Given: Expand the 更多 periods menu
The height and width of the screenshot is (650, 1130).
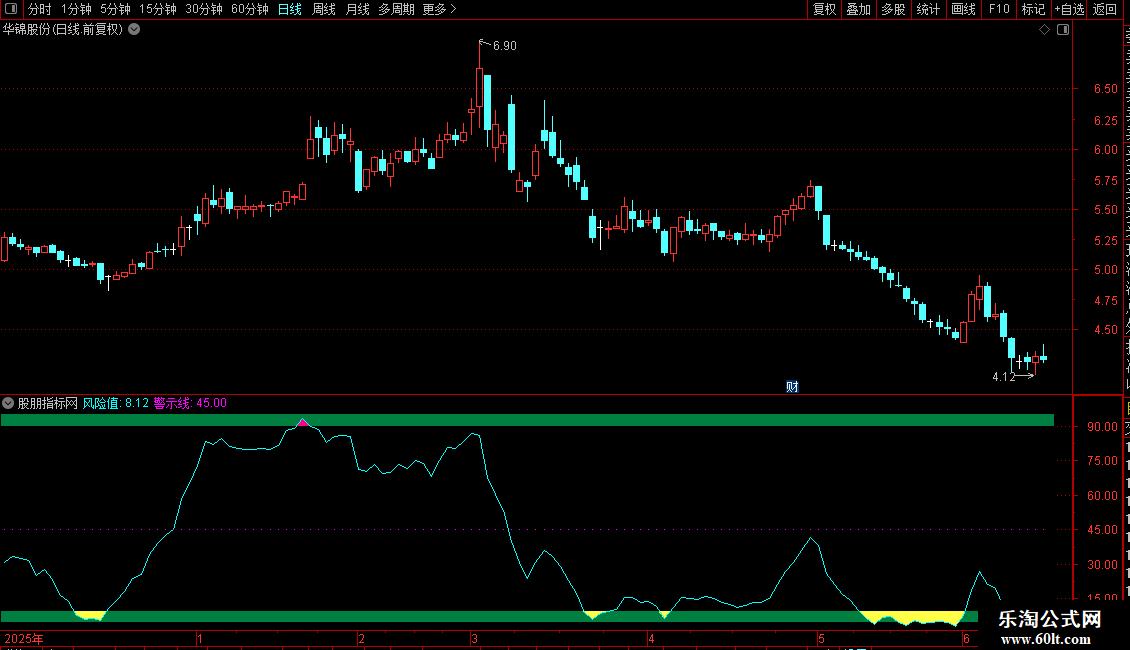Looking at the screenshot, I should (440, 9).
